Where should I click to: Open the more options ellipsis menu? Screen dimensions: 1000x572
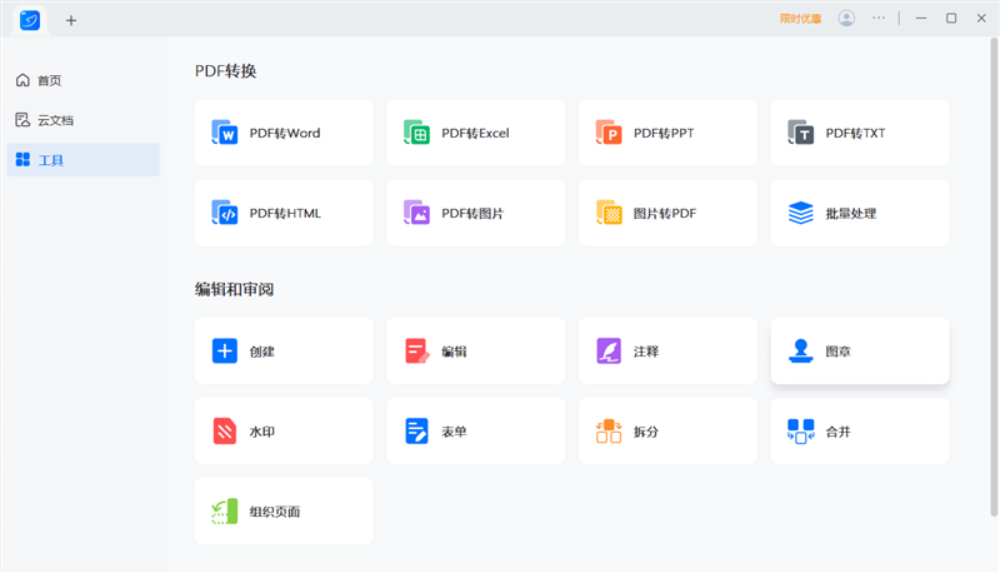tap(879, 18)
